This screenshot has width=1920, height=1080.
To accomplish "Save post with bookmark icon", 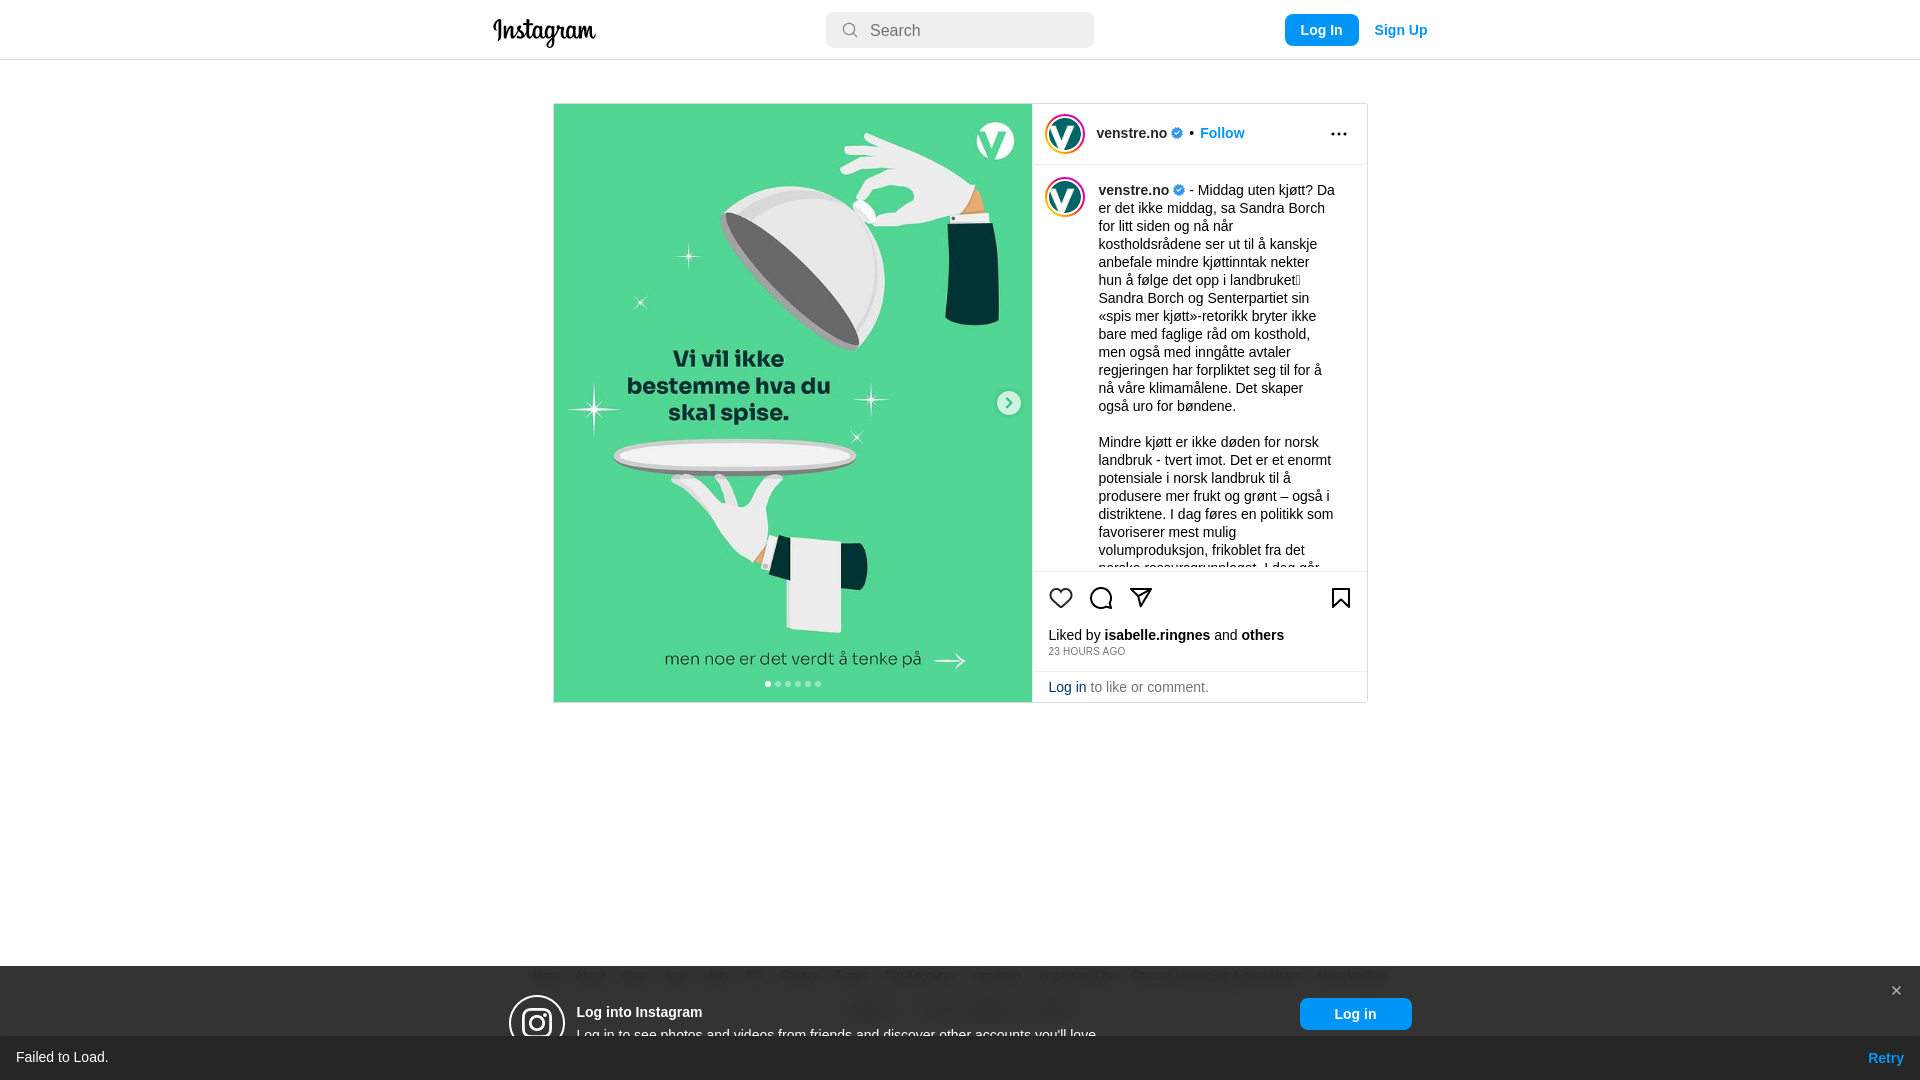I will pyautogui.click(x=1340, y=598).
